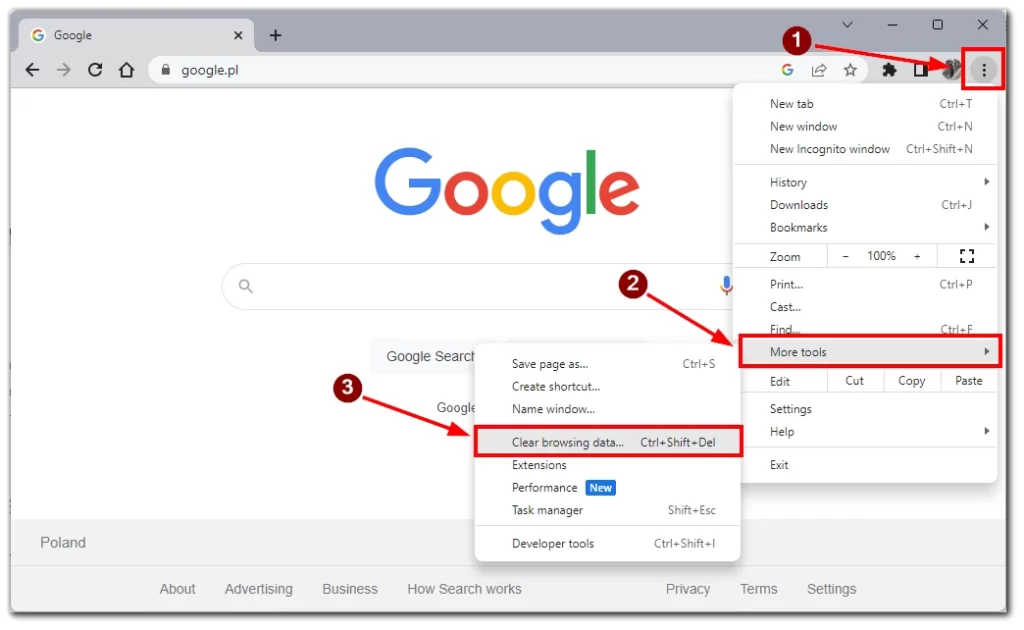Open the About footer link

[x=178, y=589]
